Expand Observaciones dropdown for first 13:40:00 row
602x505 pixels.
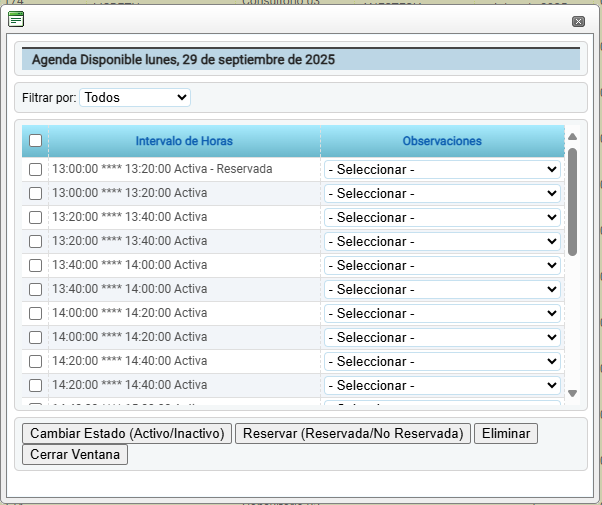coord(442,265)
